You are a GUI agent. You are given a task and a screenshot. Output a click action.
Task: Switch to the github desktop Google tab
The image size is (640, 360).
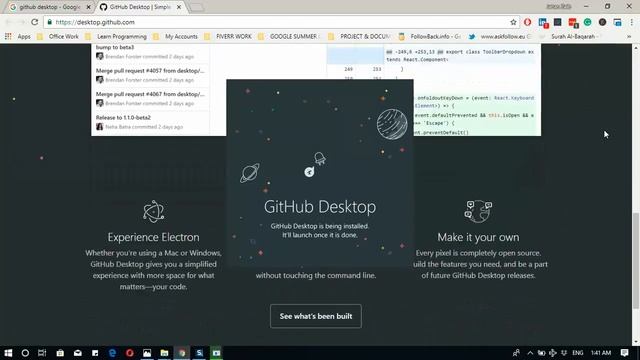pyautogui.click(x=49, y=7)
